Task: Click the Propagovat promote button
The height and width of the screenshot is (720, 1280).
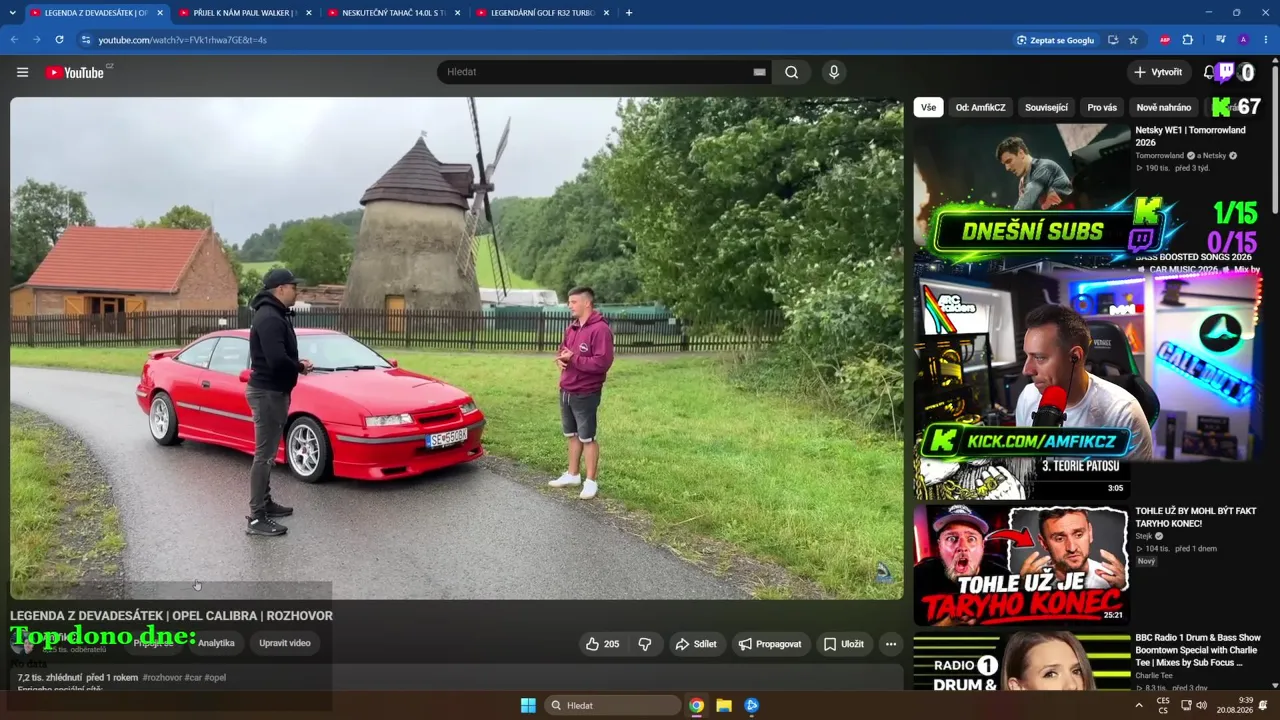Action: pos(770,644)
